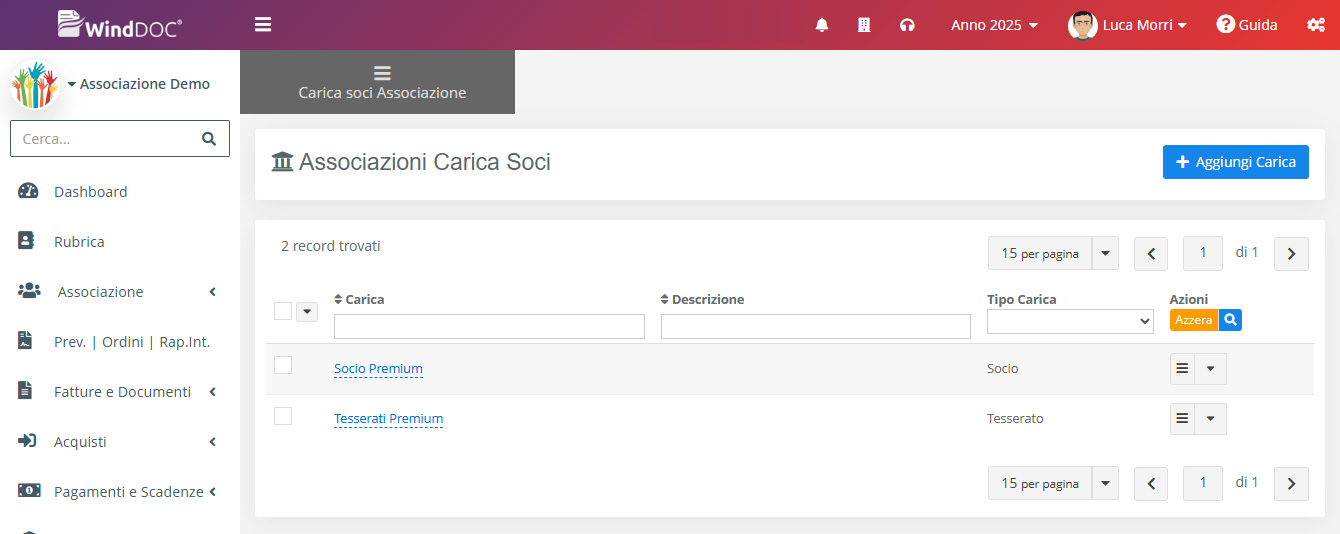
Task: Go to previous page in bottom pagination
Action: [x=1151, y=484]
